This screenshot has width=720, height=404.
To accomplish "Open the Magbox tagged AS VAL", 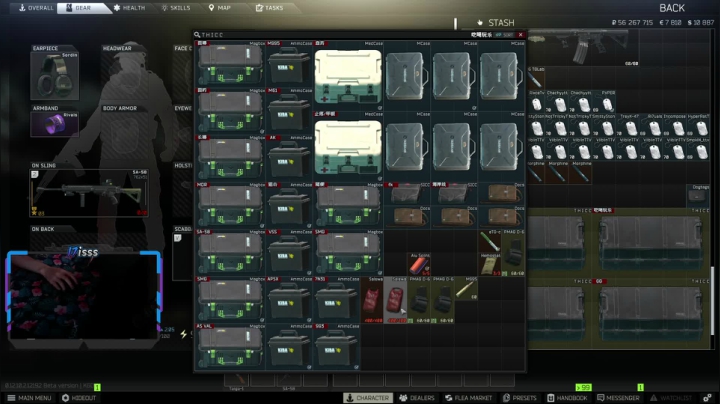I will (x=231, y=347).
